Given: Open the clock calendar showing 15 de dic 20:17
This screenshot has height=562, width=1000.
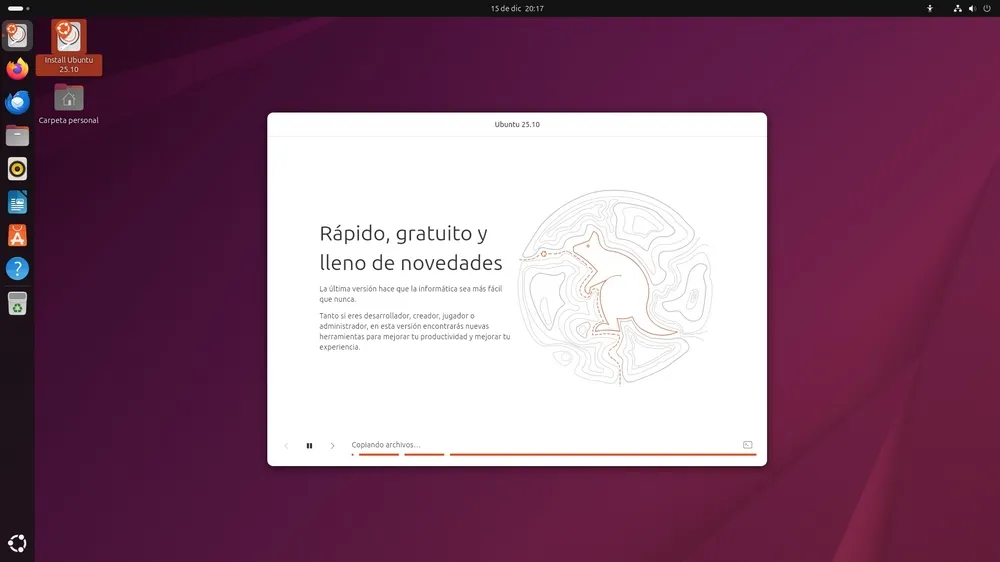Looking at the screenshot, I should click(x=517, y=8).
